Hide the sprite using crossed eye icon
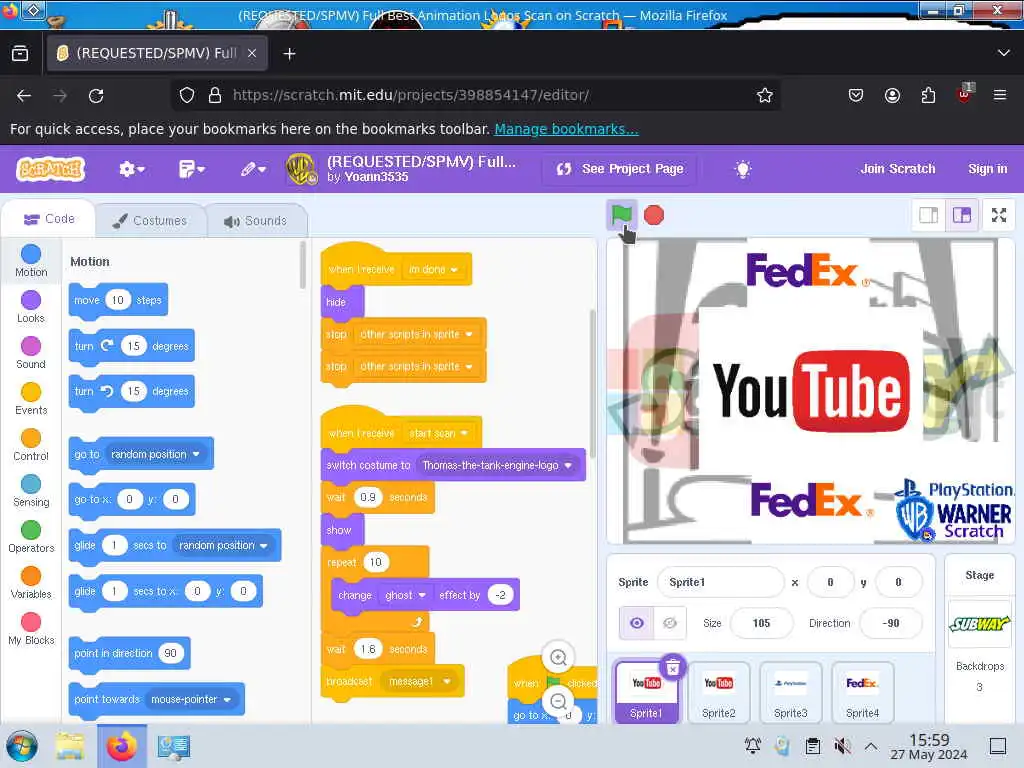 pyautogui.click(x=670, y=623)
